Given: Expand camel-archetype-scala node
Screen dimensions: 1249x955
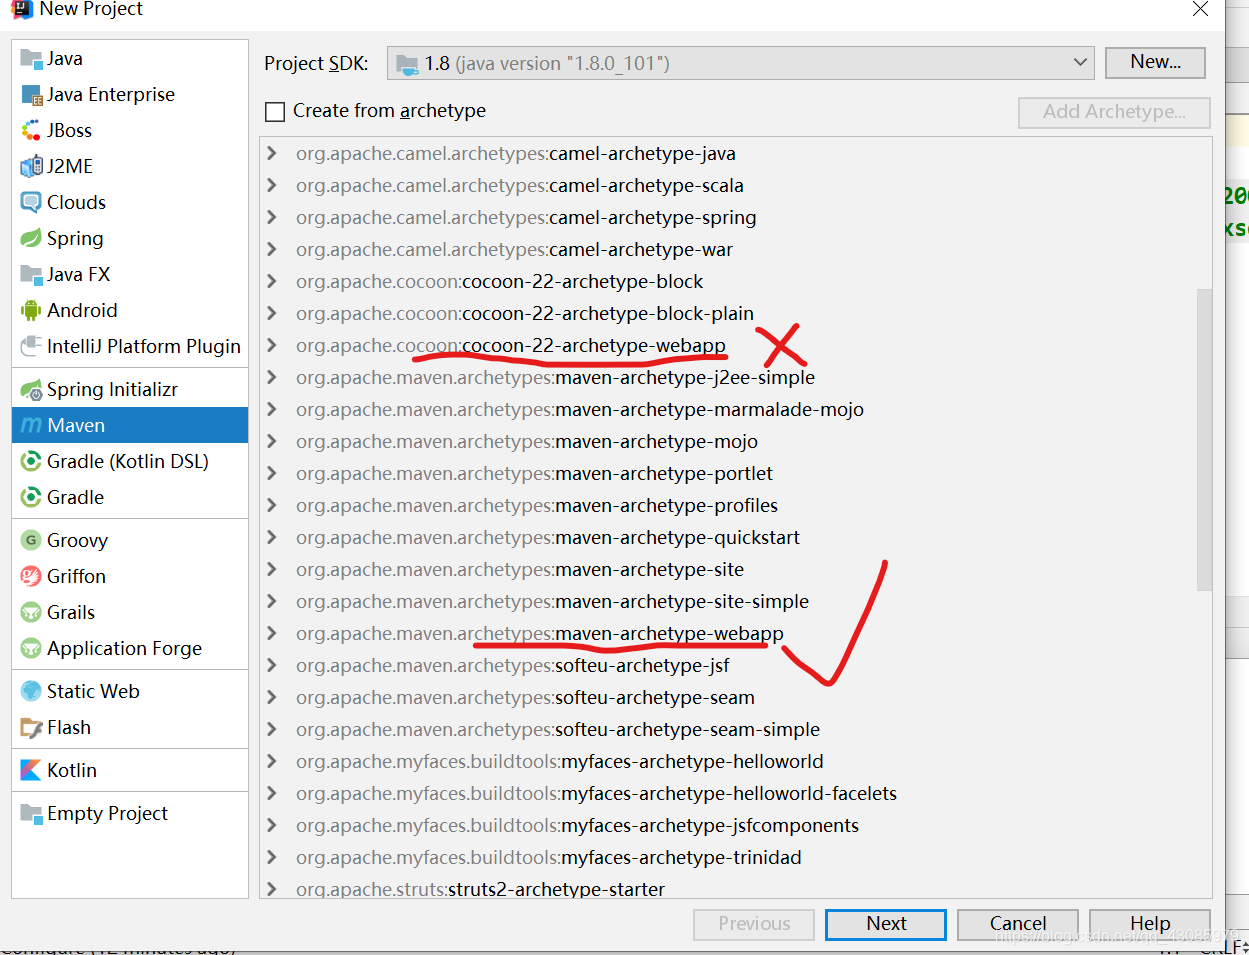Looking at the screenshot, I should click(x=271, y=185).
